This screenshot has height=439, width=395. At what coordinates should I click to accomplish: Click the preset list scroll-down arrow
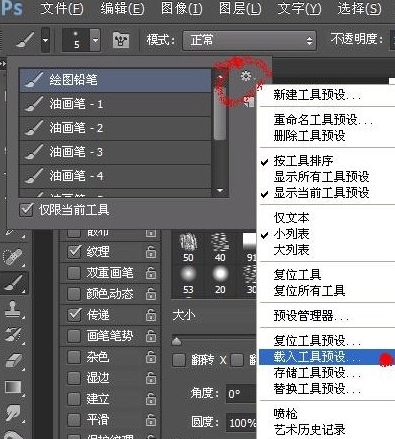pos(220,190)
